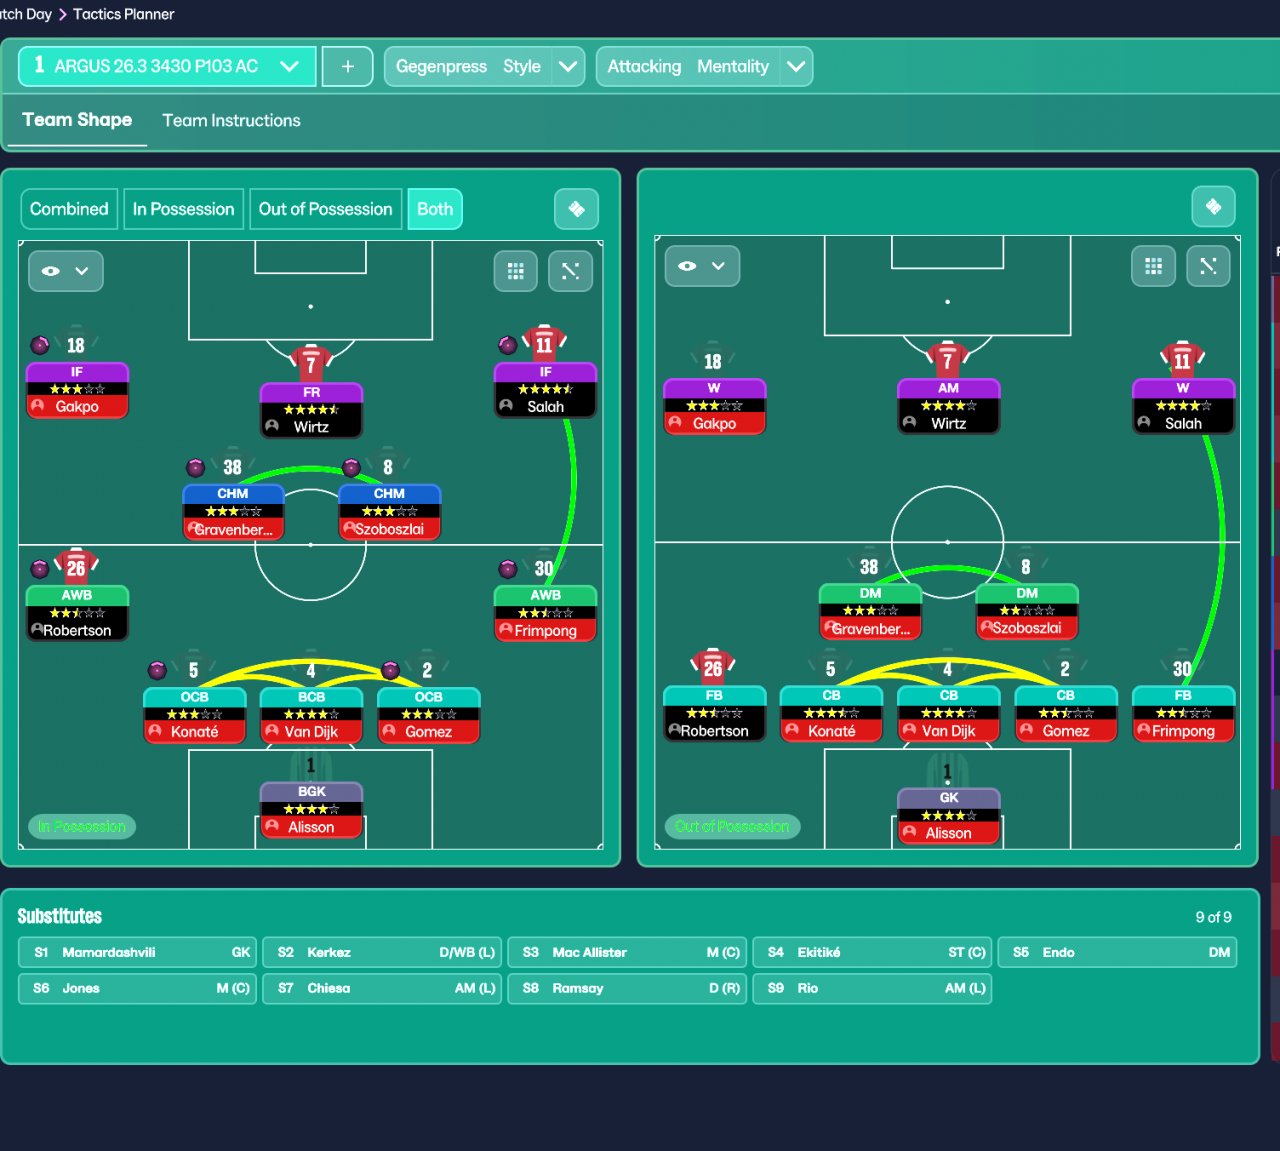Click ball icon beside Frimpong number 30

(x=508, y=569)
